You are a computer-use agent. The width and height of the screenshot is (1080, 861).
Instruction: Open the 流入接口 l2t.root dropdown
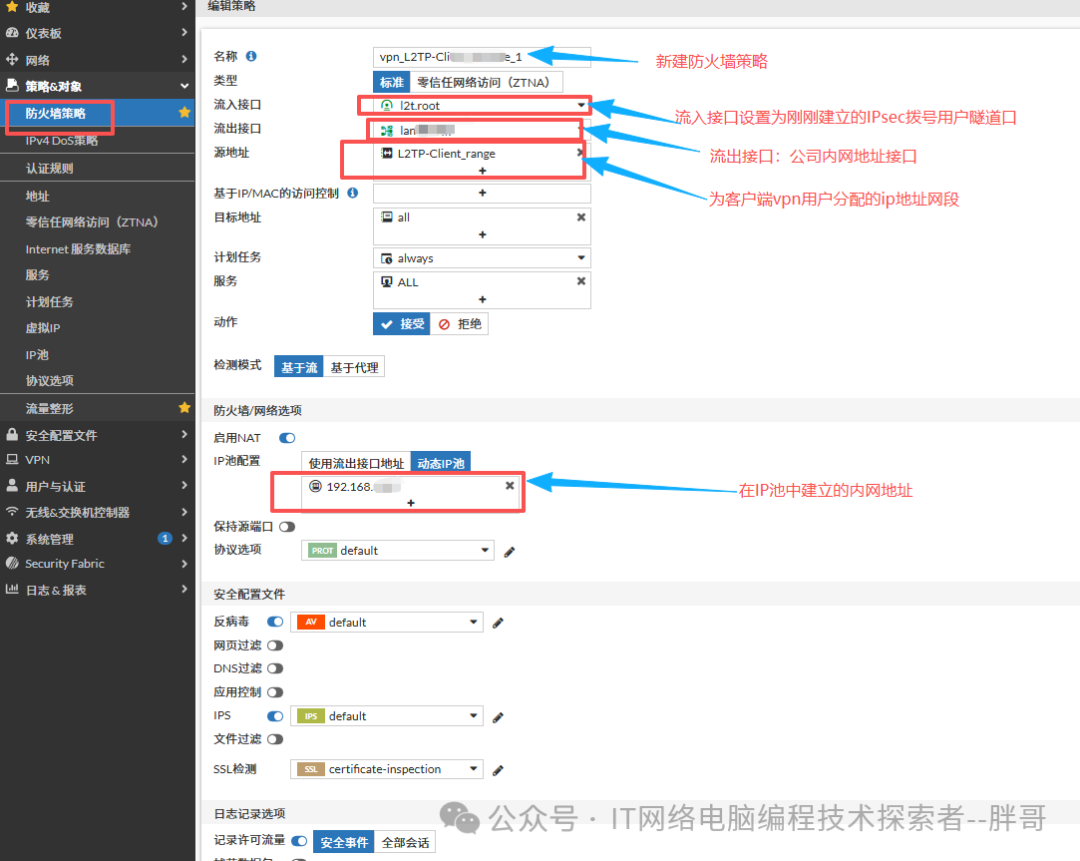[x=580, y=105]
